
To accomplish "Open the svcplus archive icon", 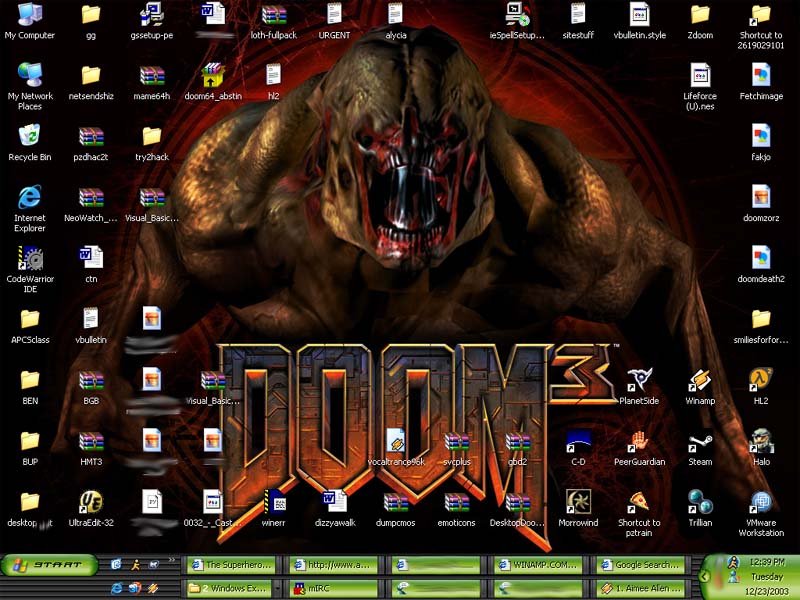I will (457, 449).
